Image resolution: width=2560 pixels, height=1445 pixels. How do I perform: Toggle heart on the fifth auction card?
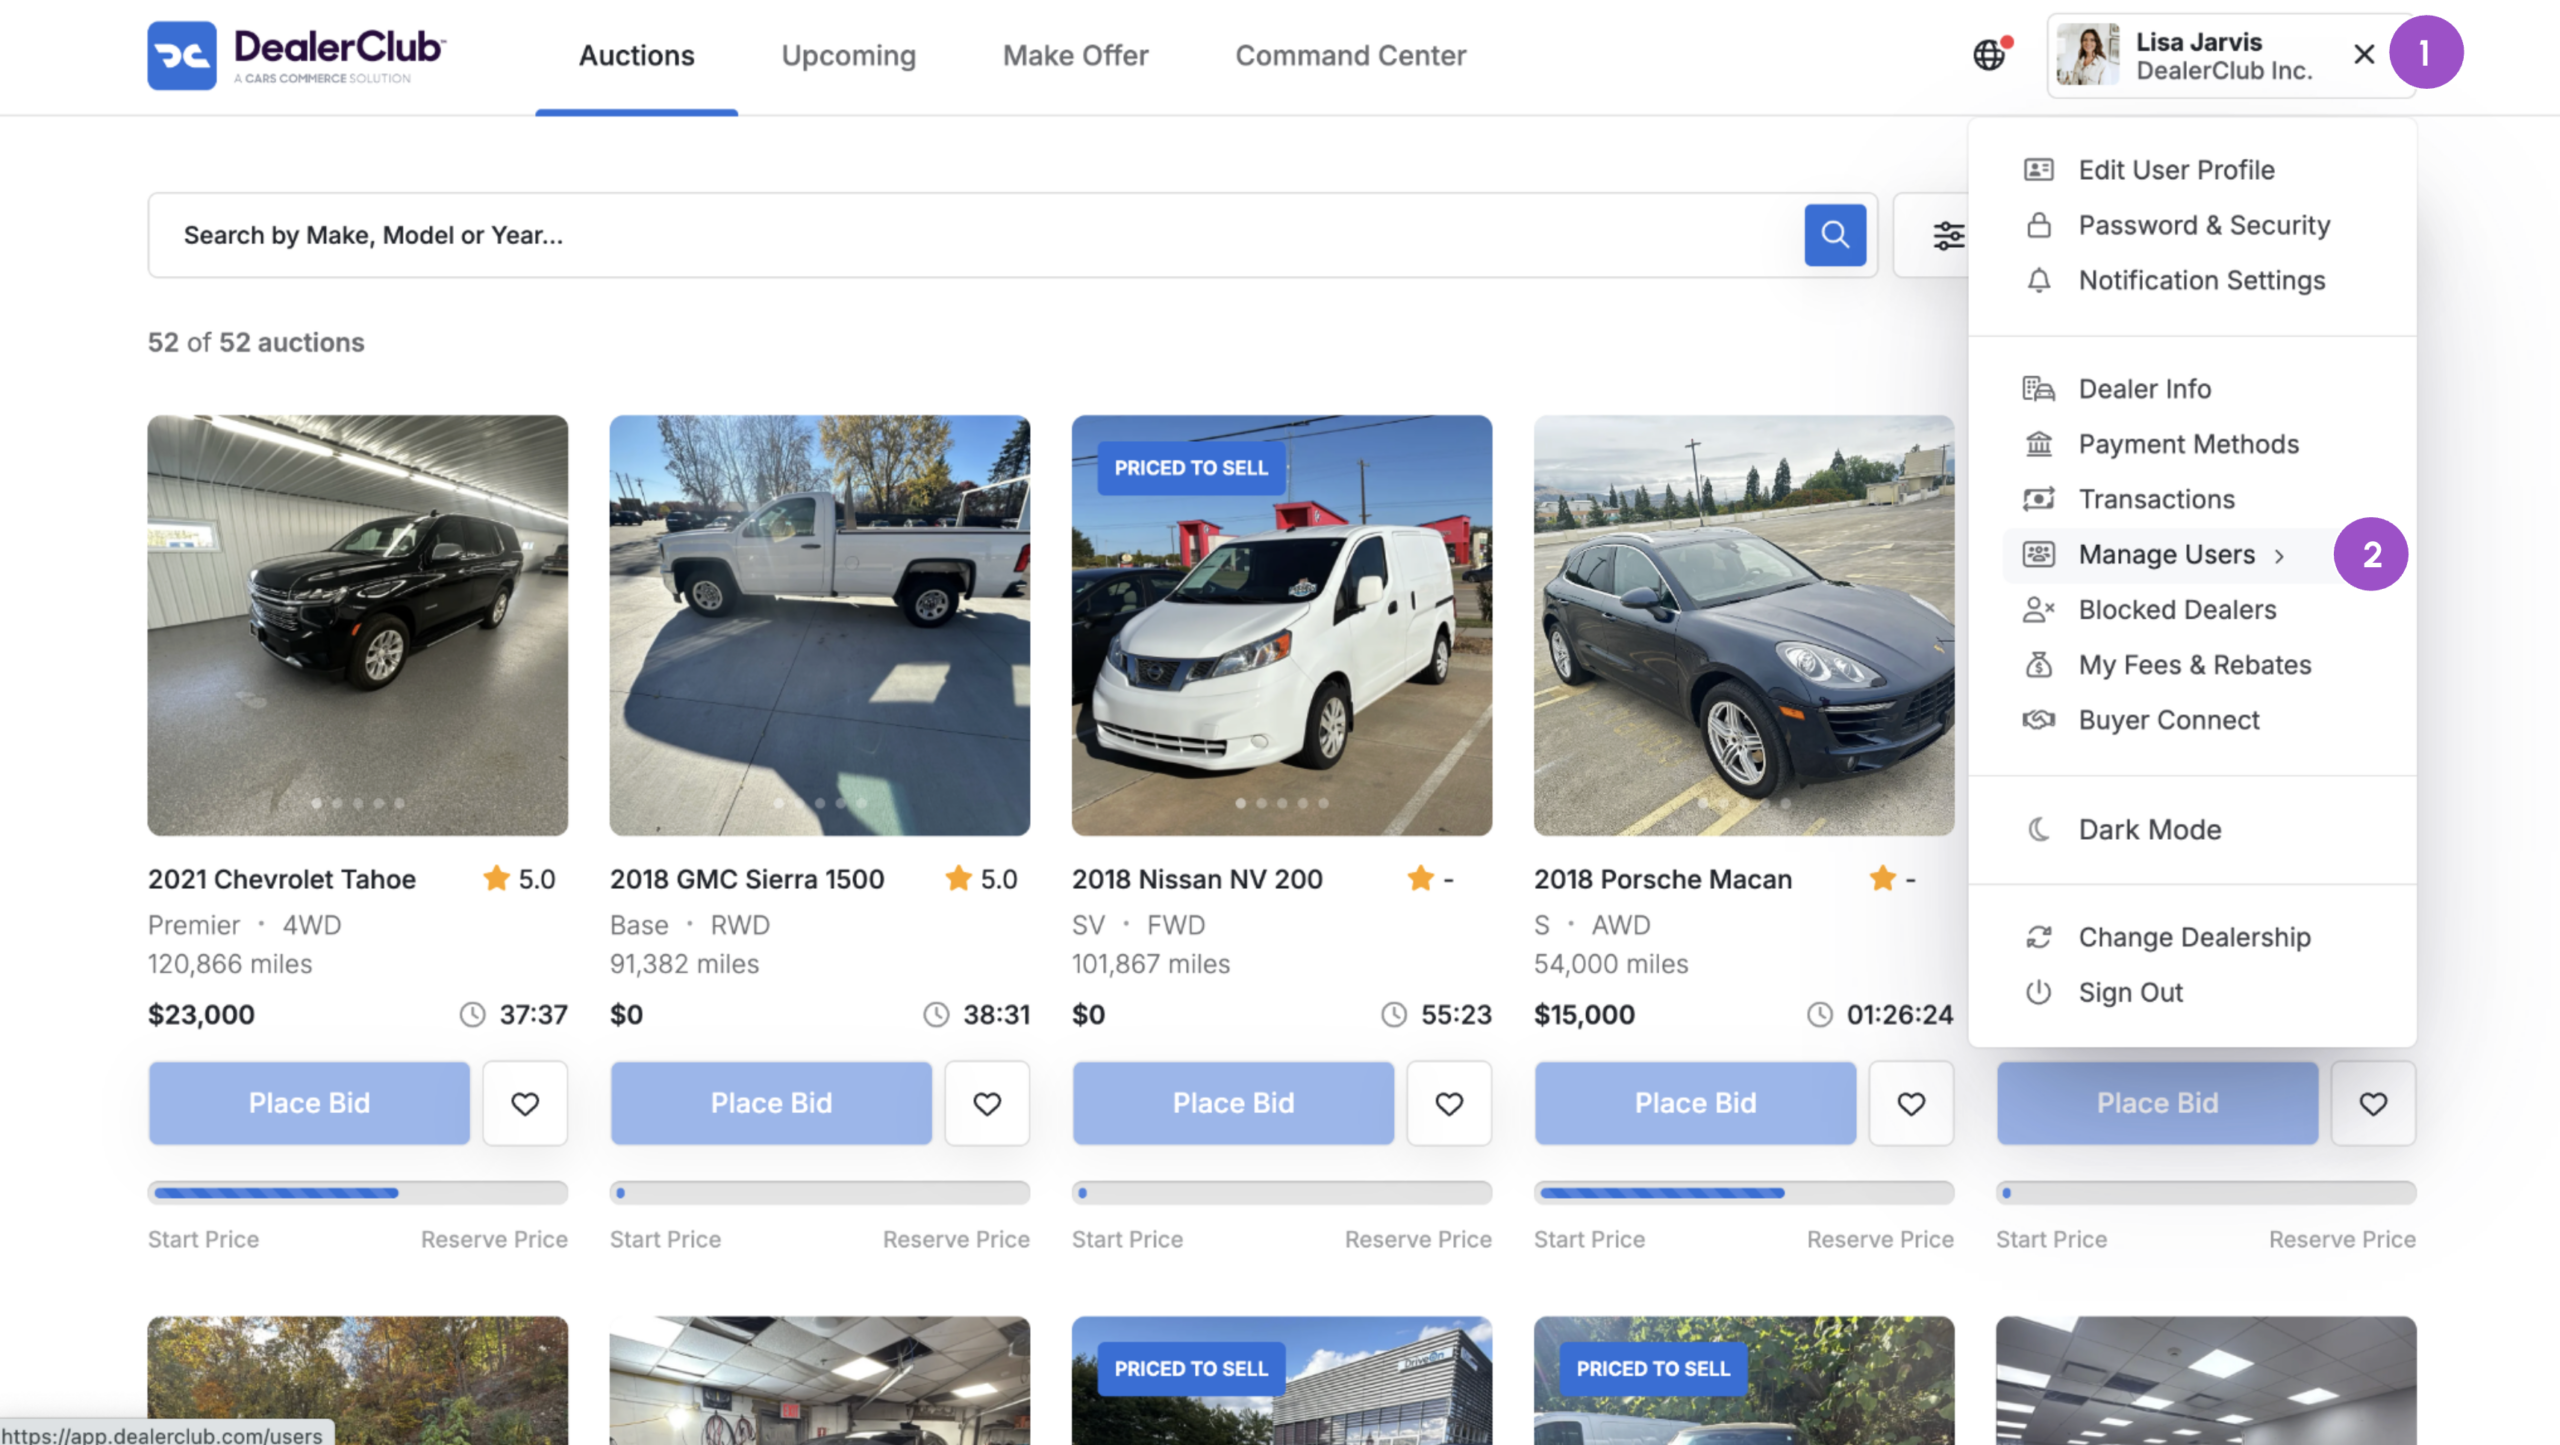click(x=2373, y=1103)
